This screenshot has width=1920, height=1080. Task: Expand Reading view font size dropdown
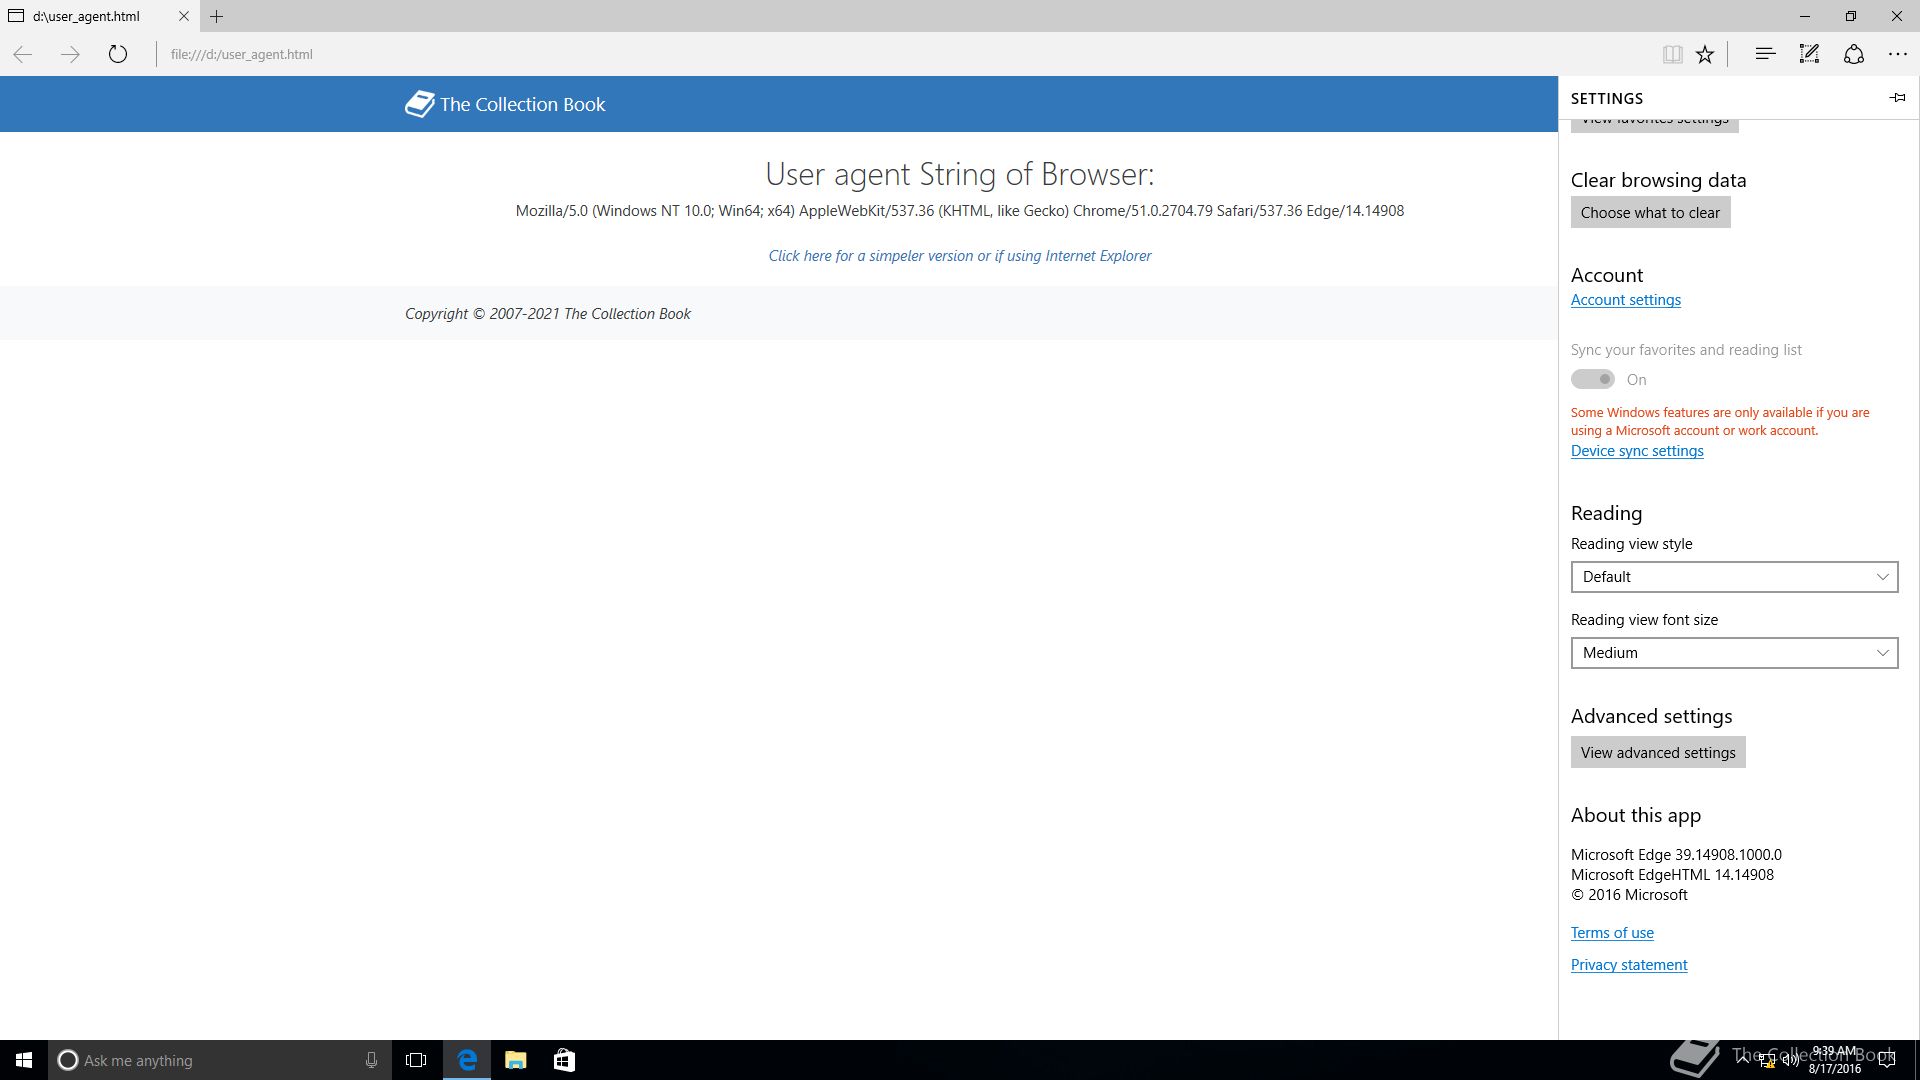[x=1734, y=653]
